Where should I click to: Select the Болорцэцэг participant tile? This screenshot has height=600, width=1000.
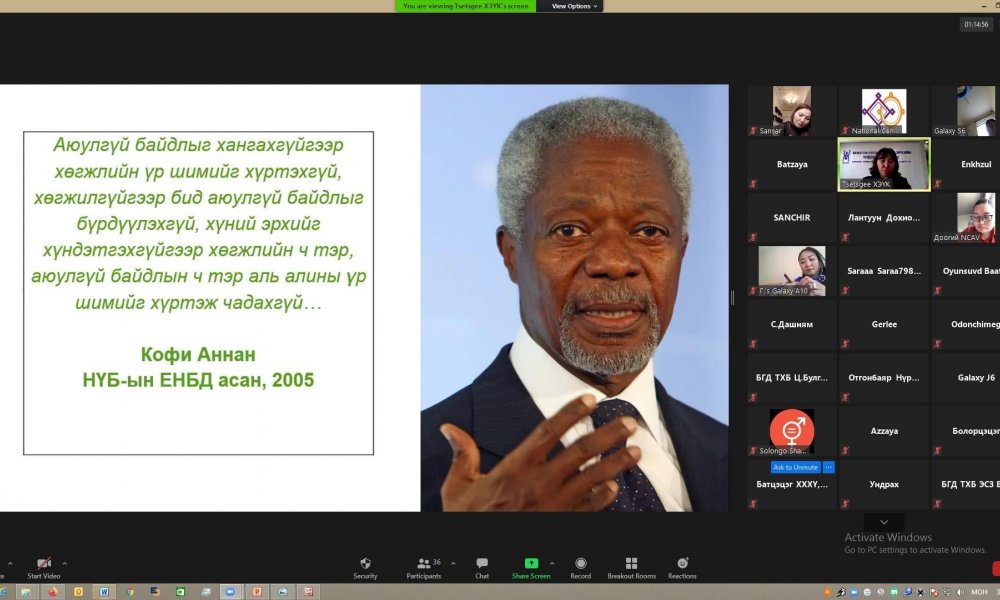point(966,432)
